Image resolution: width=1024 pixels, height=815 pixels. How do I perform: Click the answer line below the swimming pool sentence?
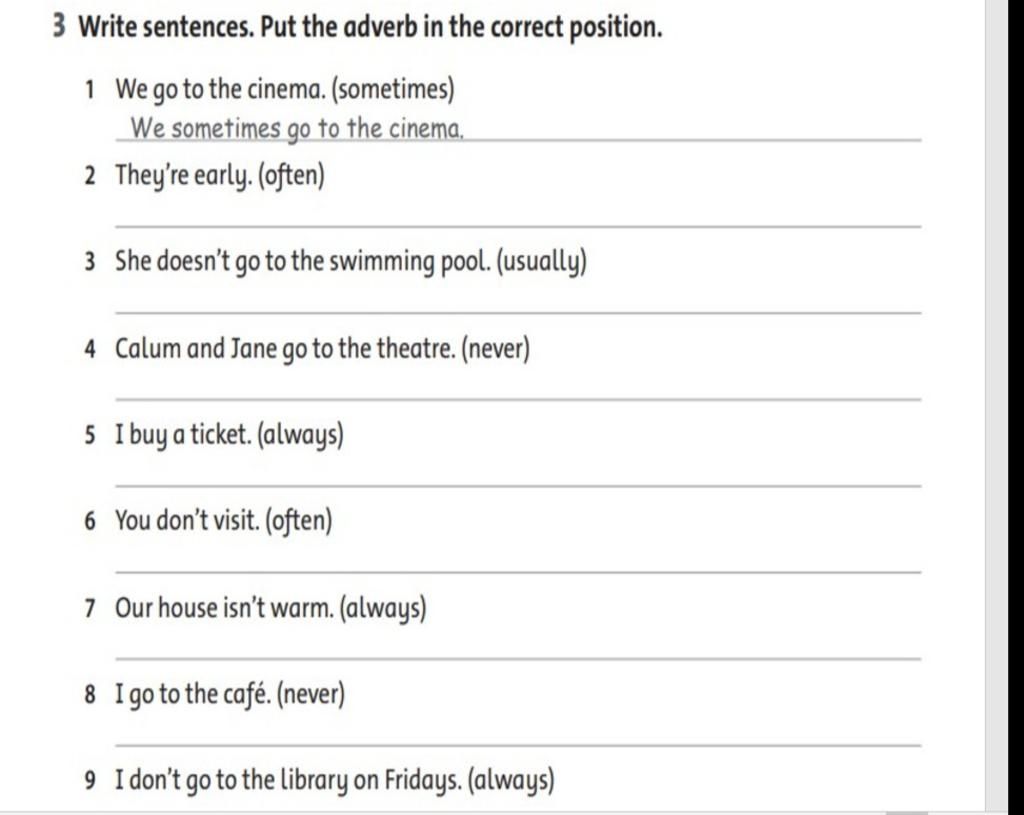[518, 313]
